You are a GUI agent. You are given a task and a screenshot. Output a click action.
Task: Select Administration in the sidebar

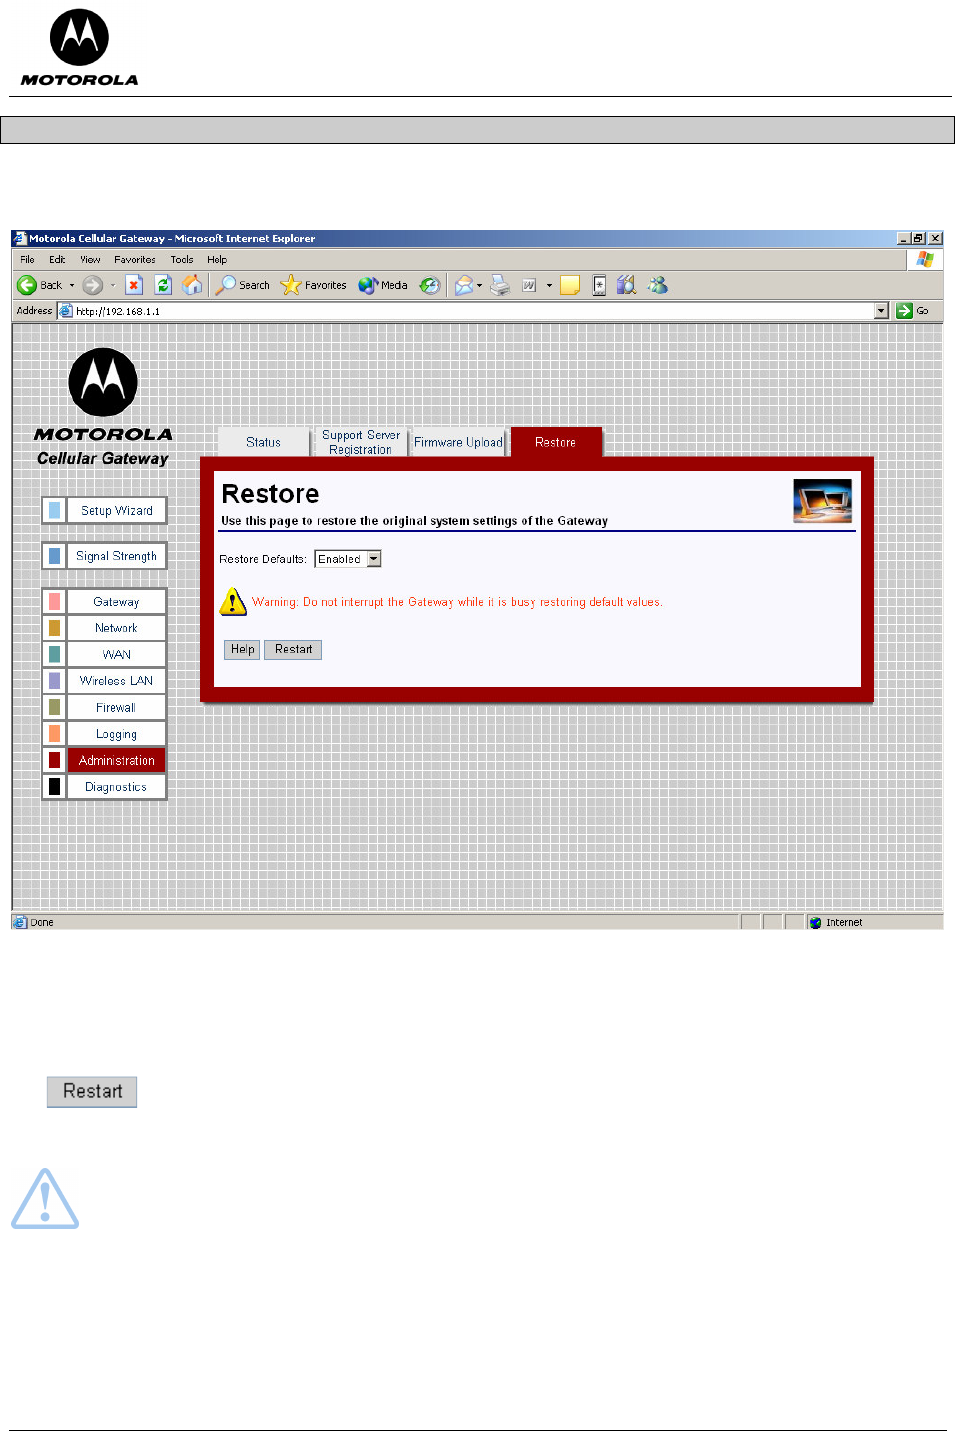pyautogui.click(x=116, y=761)
